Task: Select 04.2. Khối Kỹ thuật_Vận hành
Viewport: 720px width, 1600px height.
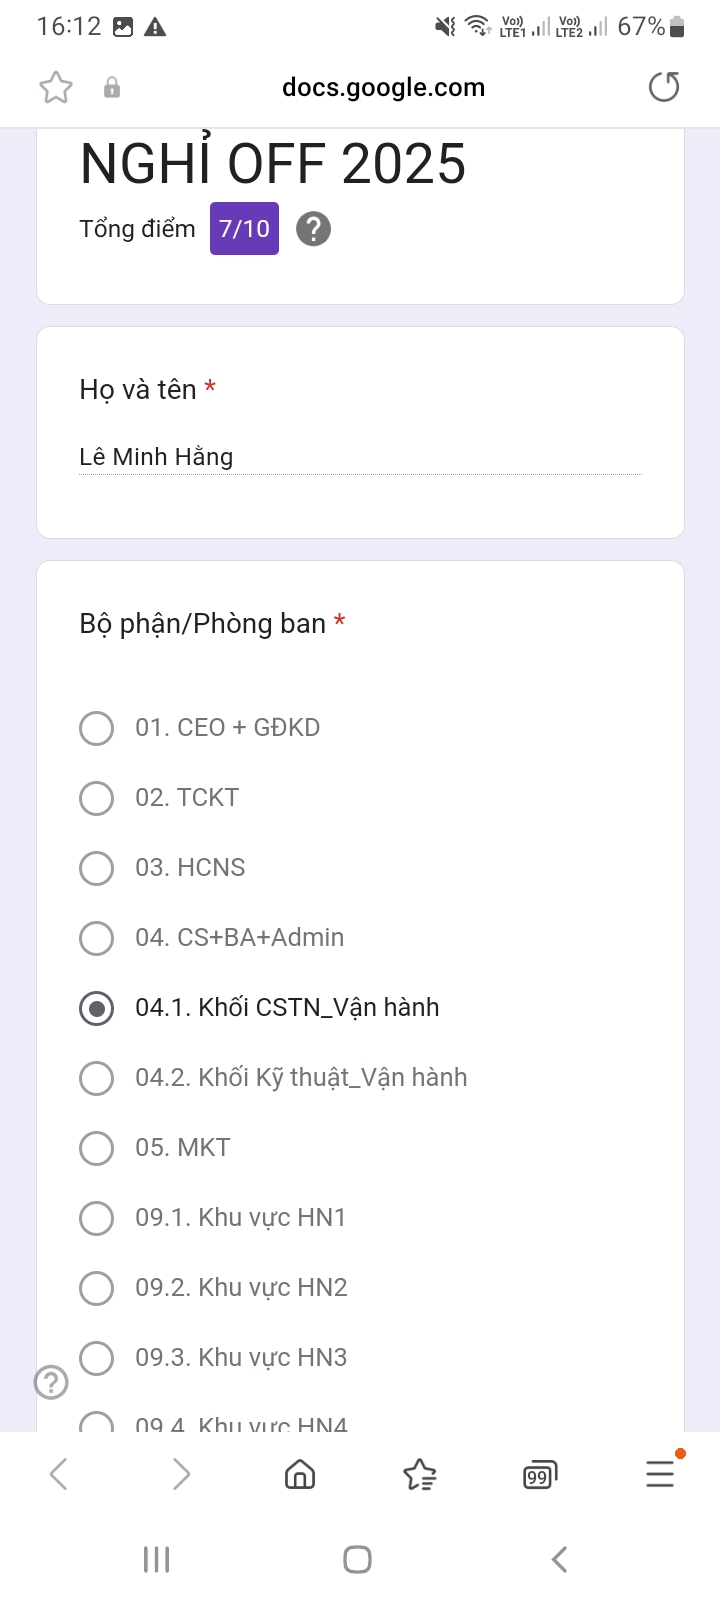Action: tap(97, 1078)
